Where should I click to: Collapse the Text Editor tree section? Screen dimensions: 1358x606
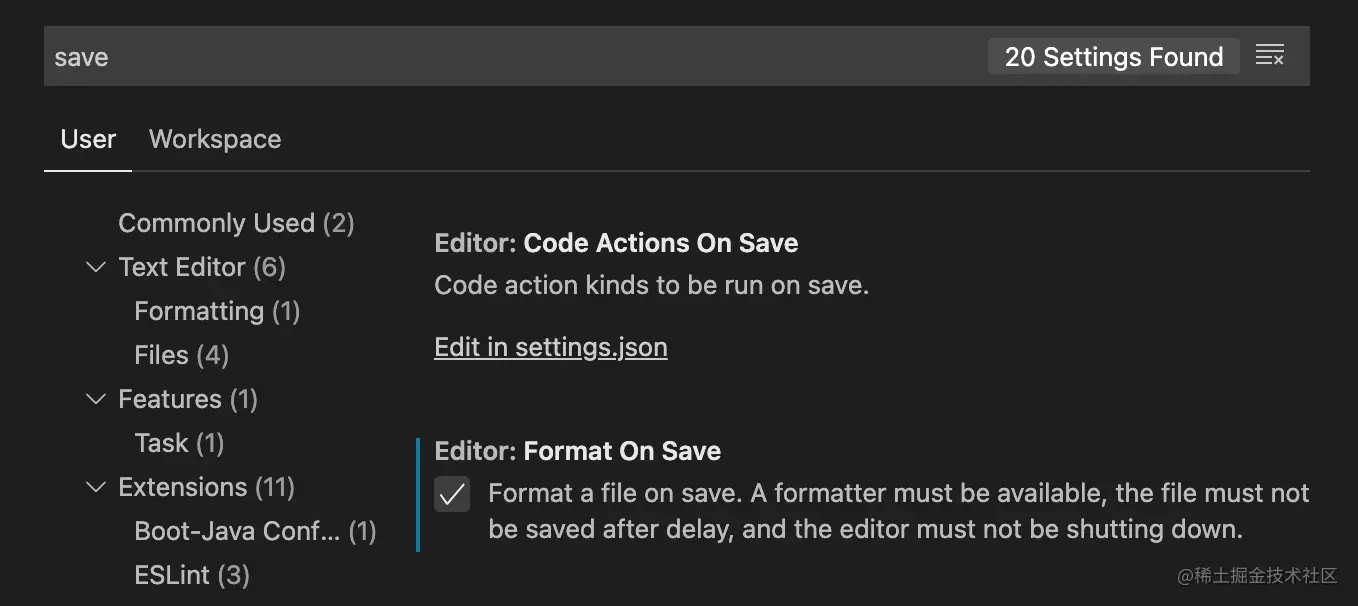click(96, 267)
